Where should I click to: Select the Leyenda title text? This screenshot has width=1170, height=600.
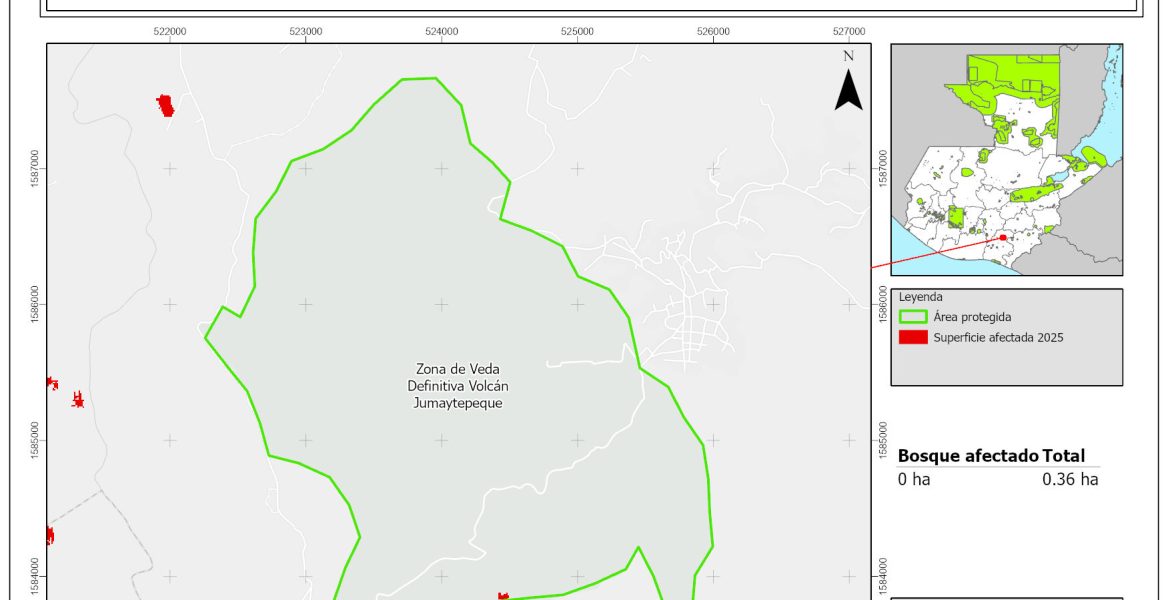point(921,297)
